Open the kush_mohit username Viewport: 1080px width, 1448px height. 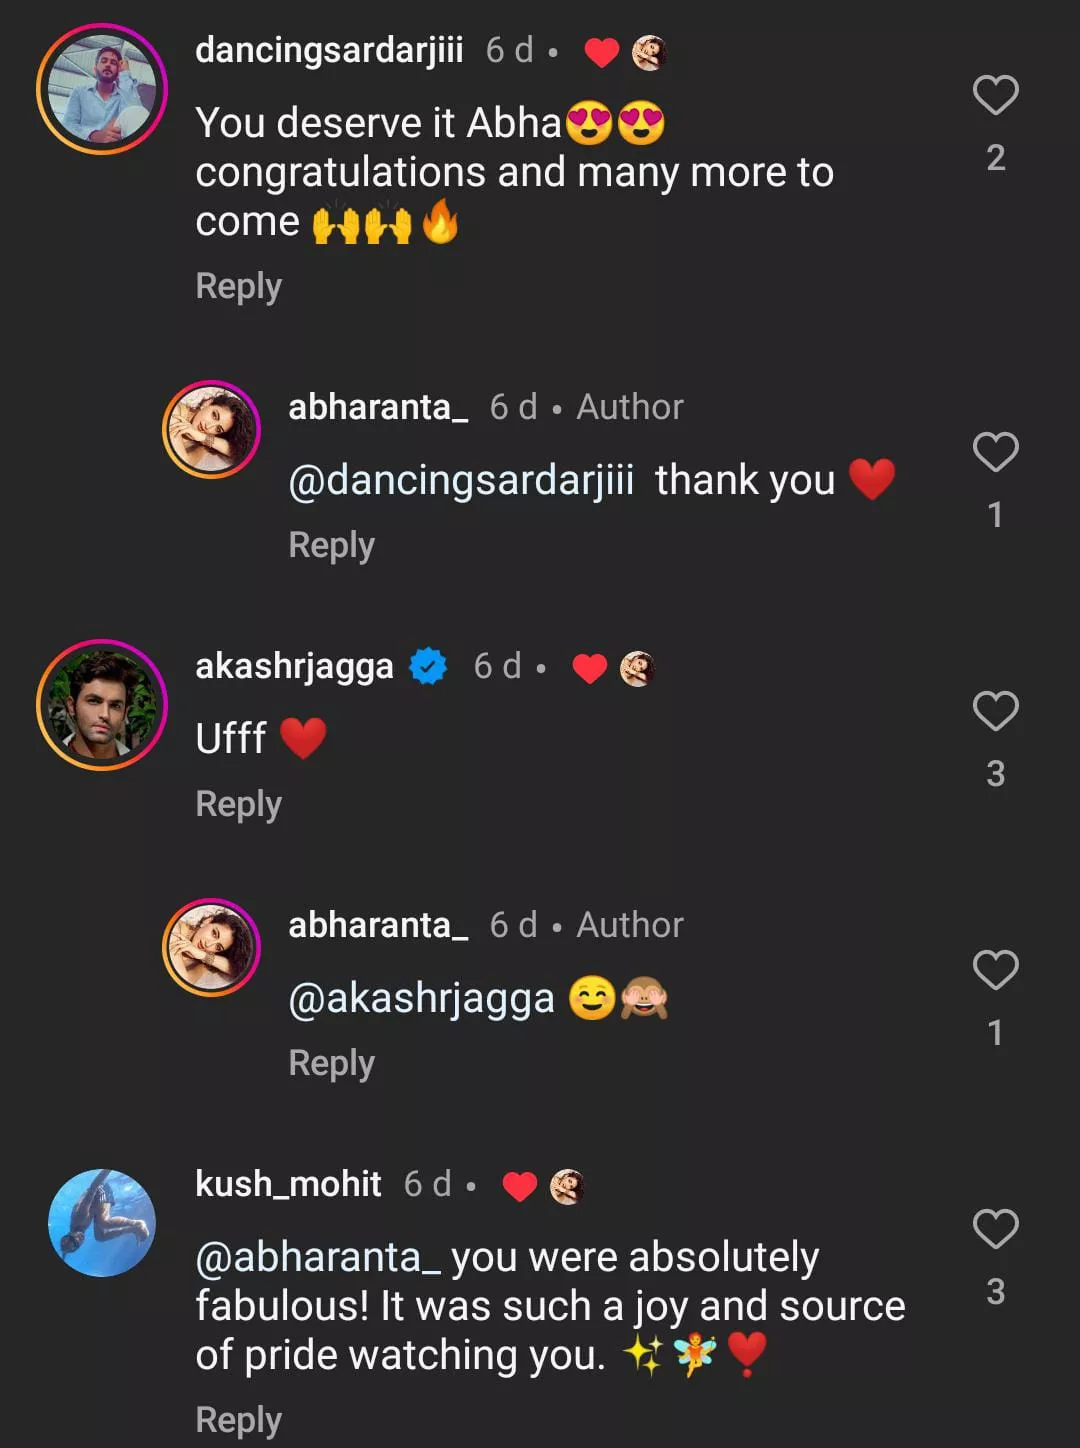coord(288,1184)
